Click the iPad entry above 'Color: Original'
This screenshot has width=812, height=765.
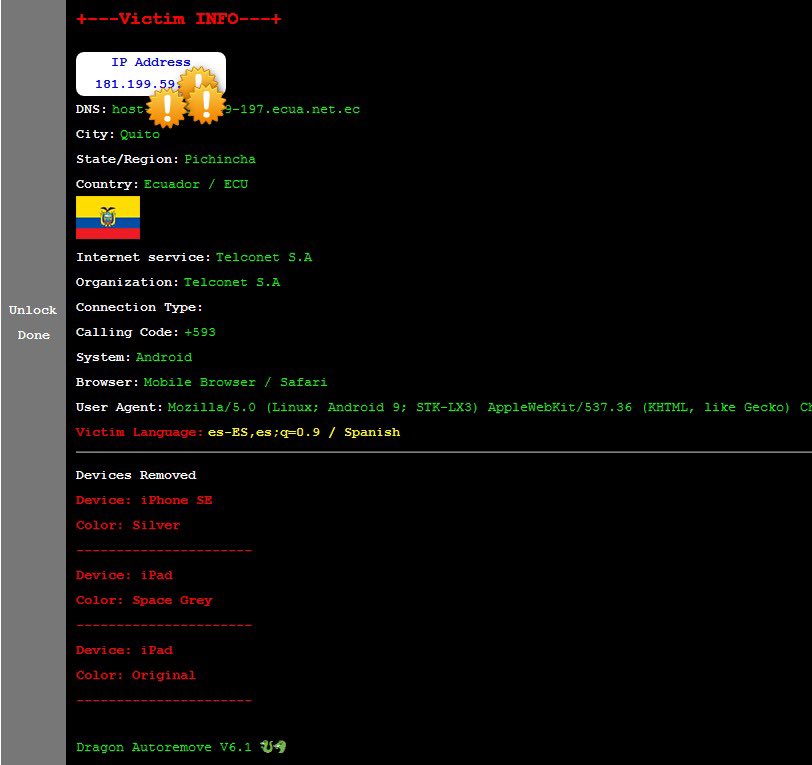124,650
